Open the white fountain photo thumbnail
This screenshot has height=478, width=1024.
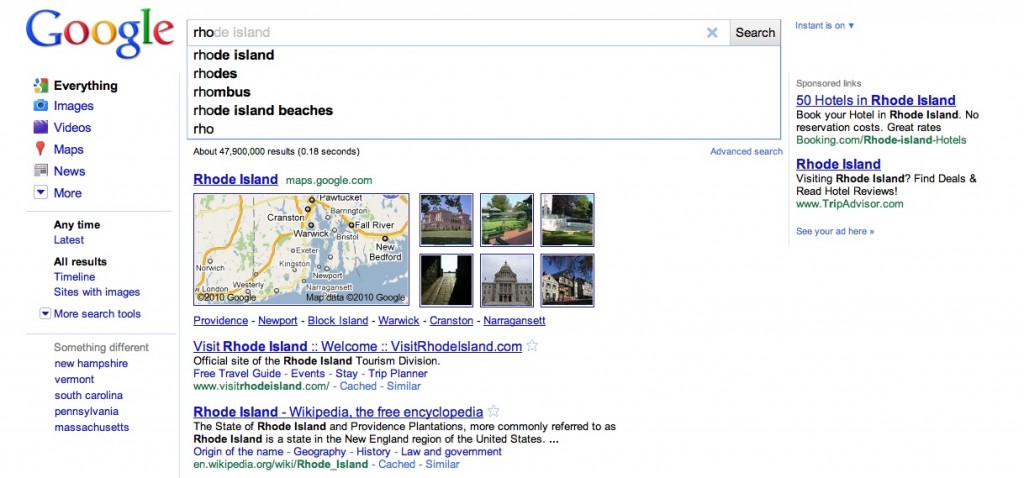point(568,219)
